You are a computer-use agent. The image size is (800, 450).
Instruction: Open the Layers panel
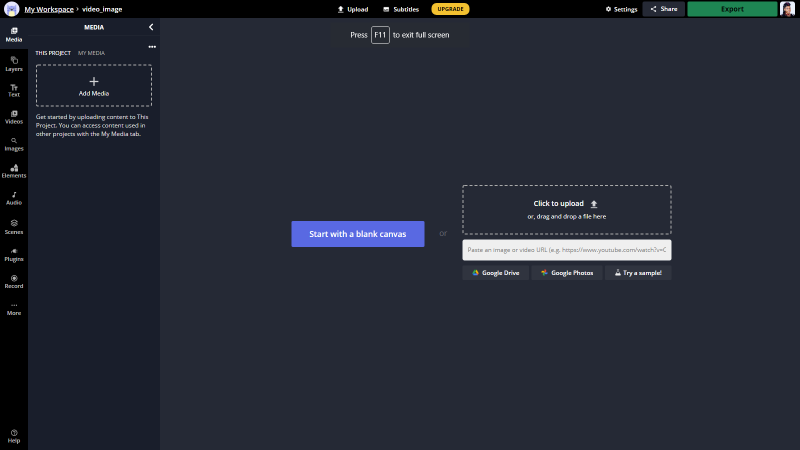coord(14,64)
